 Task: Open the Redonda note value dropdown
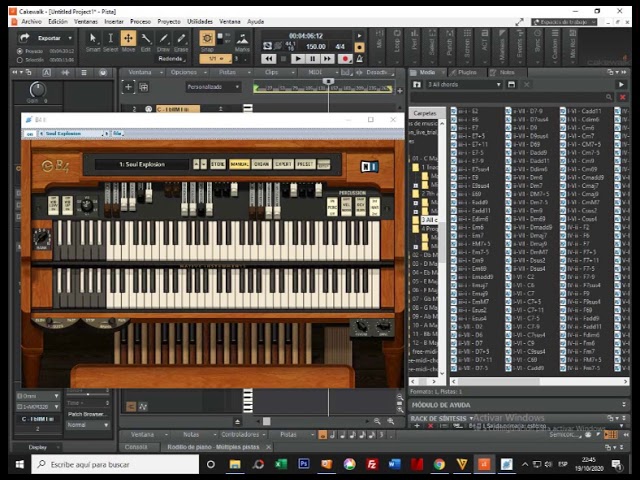tap(172, 59)
